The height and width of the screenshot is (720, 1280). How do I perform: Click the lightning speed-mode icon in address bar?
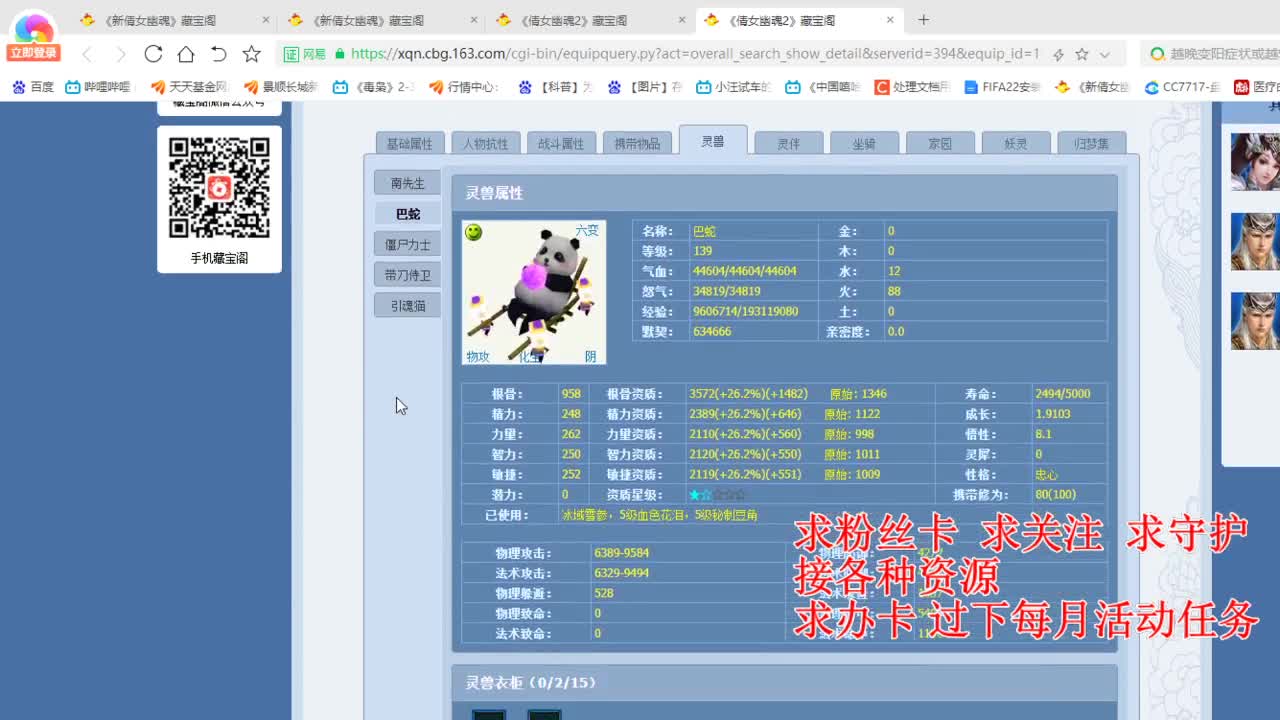1059,54
